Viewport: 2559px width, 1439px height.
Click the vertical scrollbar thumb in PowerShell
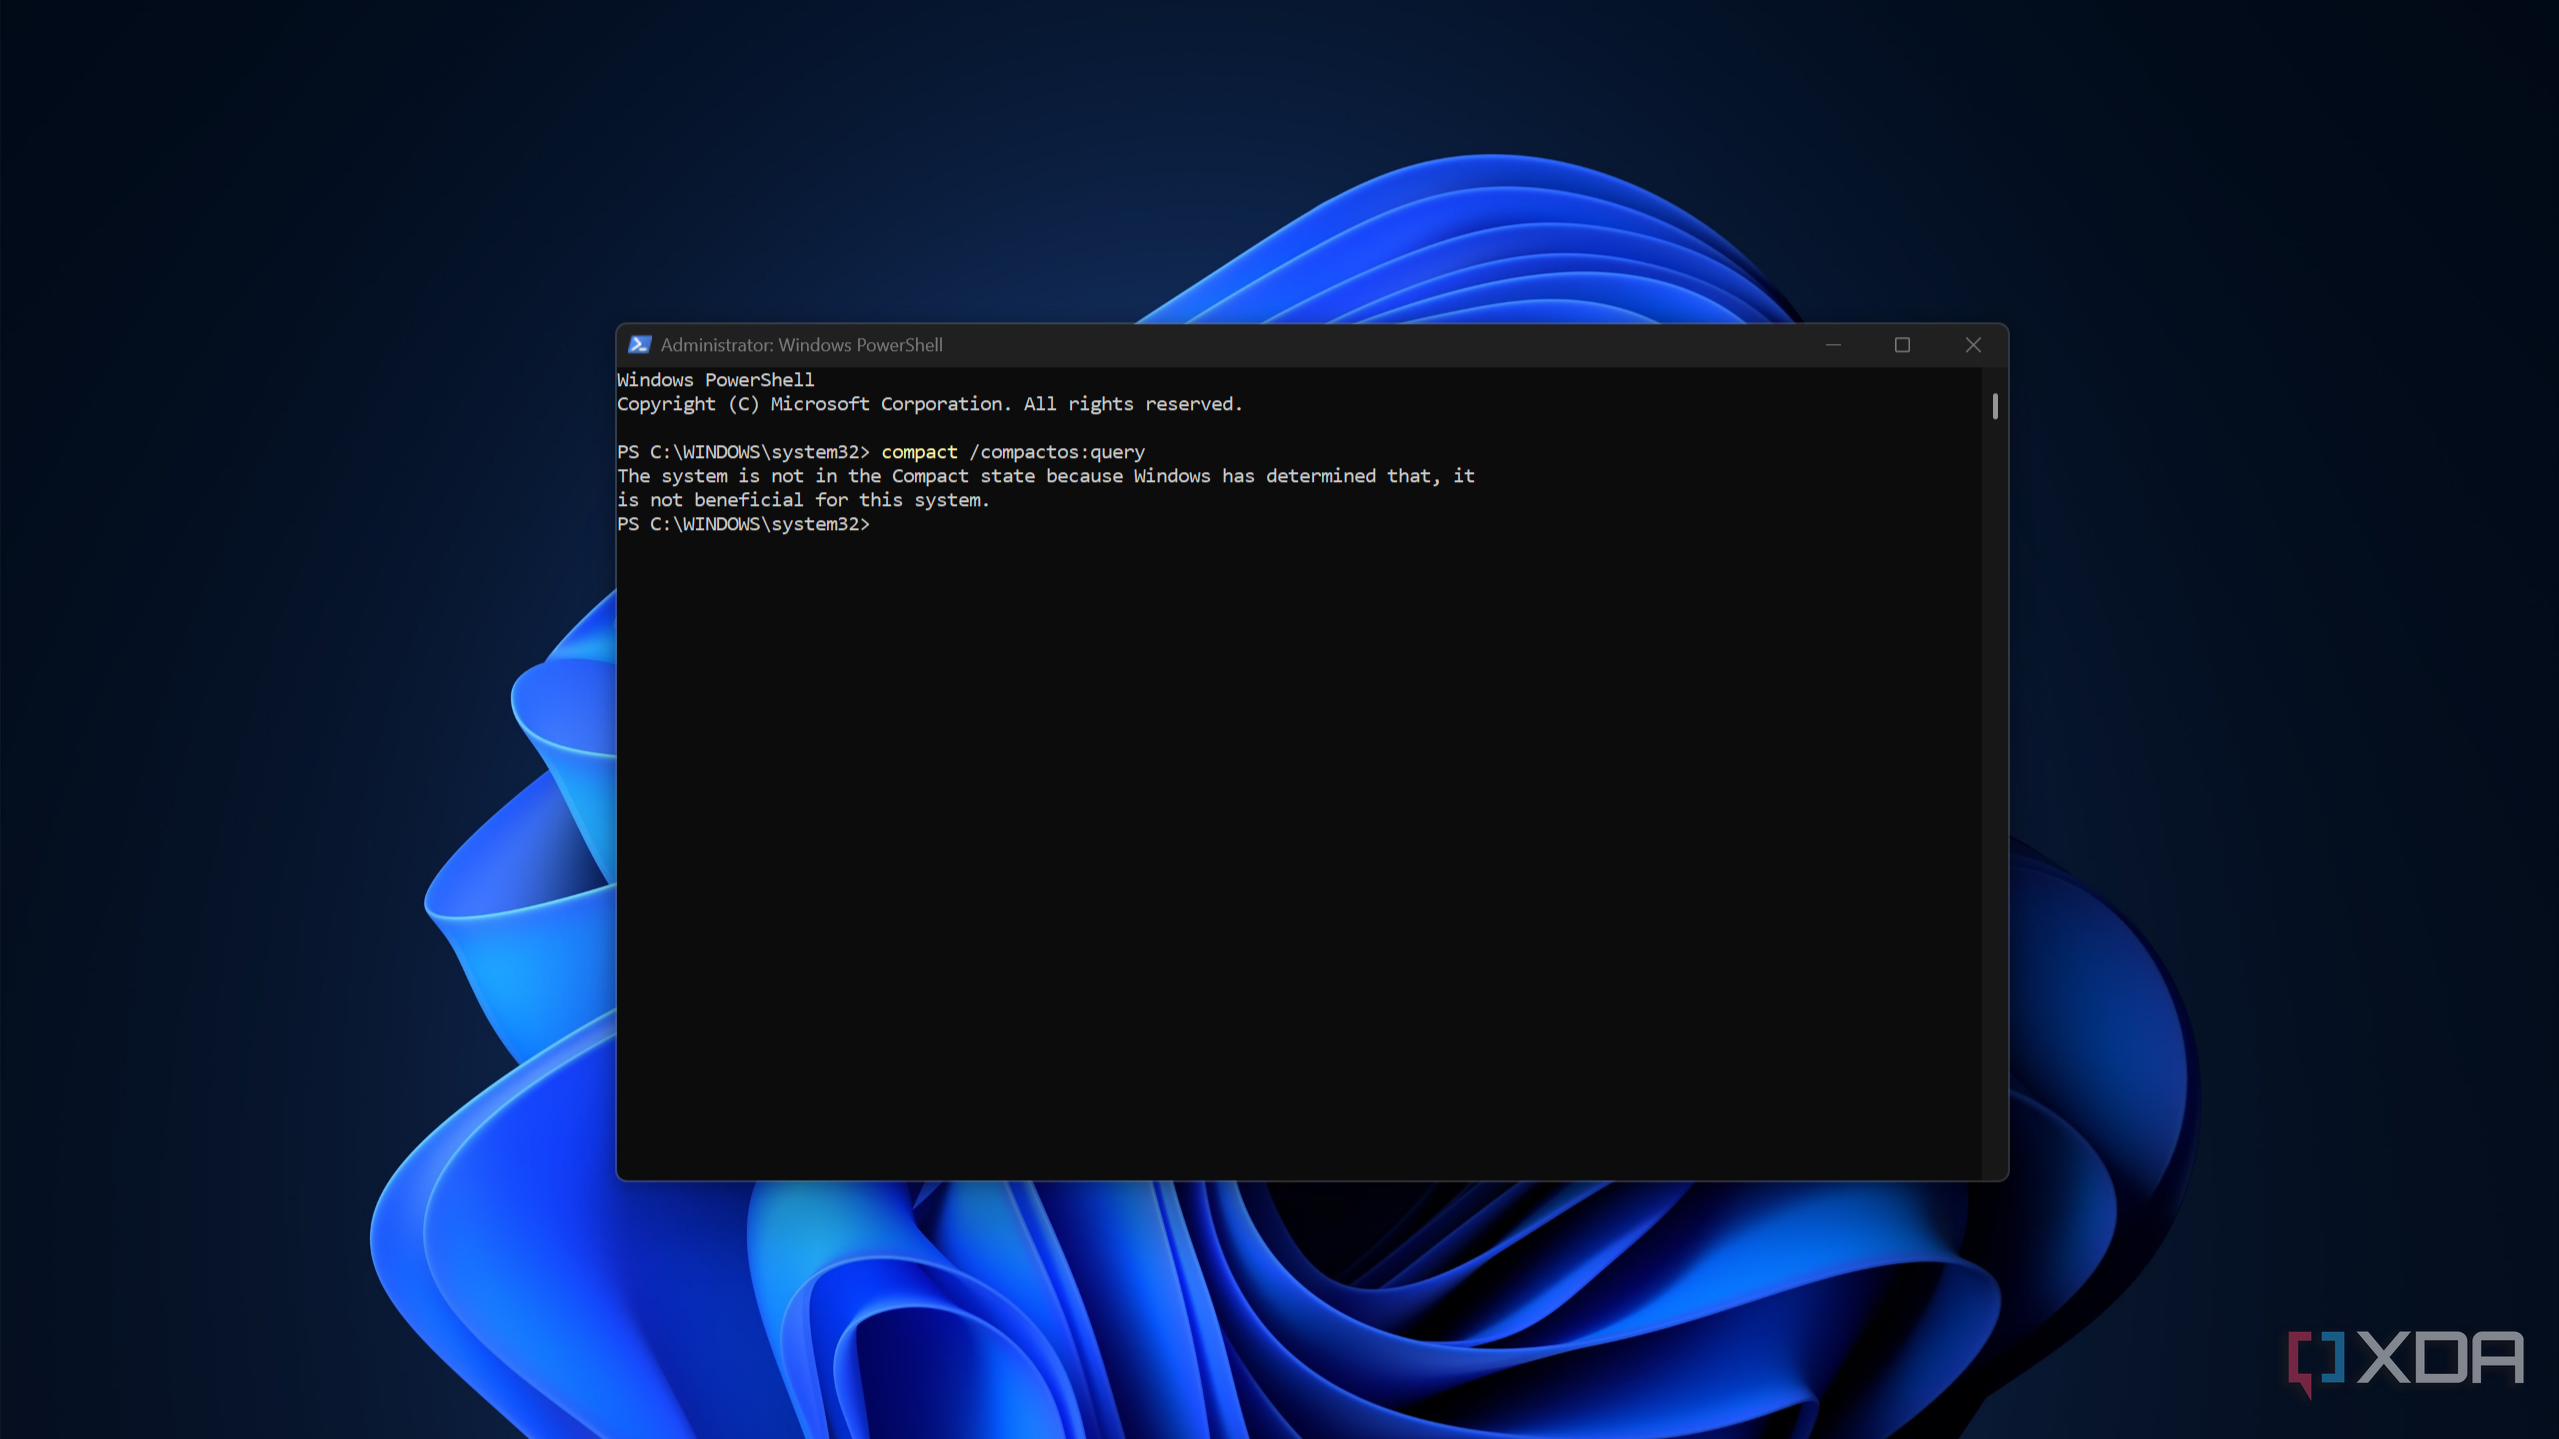(x=1995, y=406)
